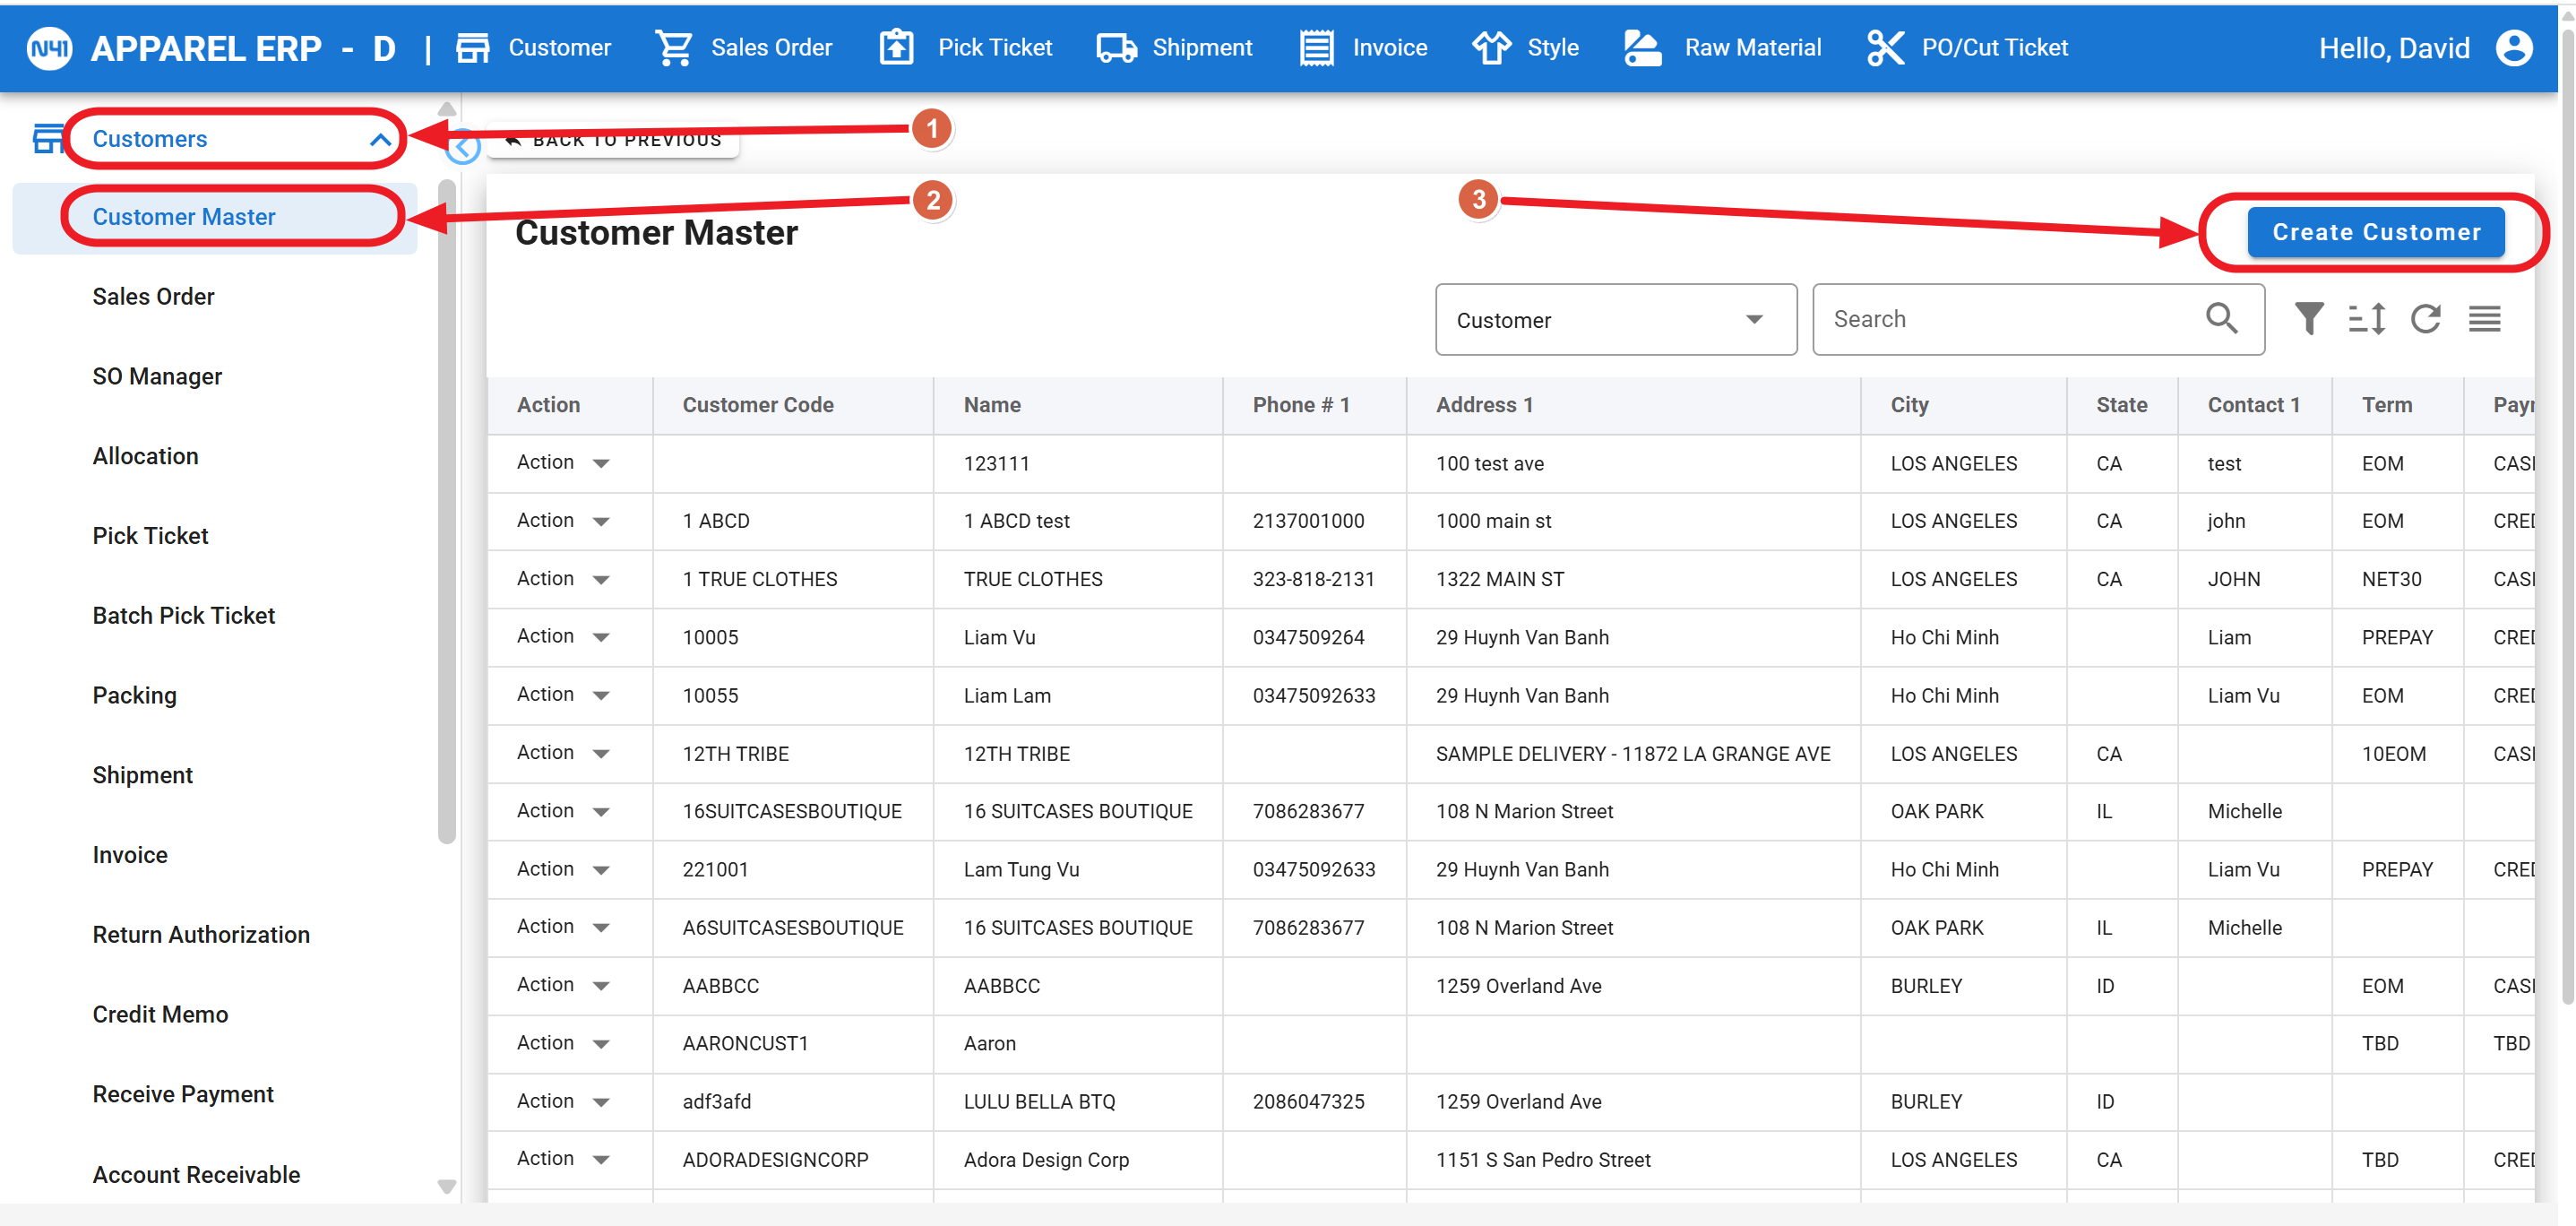
Task: Select SO Manager in the sidebar
Action: 157,376
